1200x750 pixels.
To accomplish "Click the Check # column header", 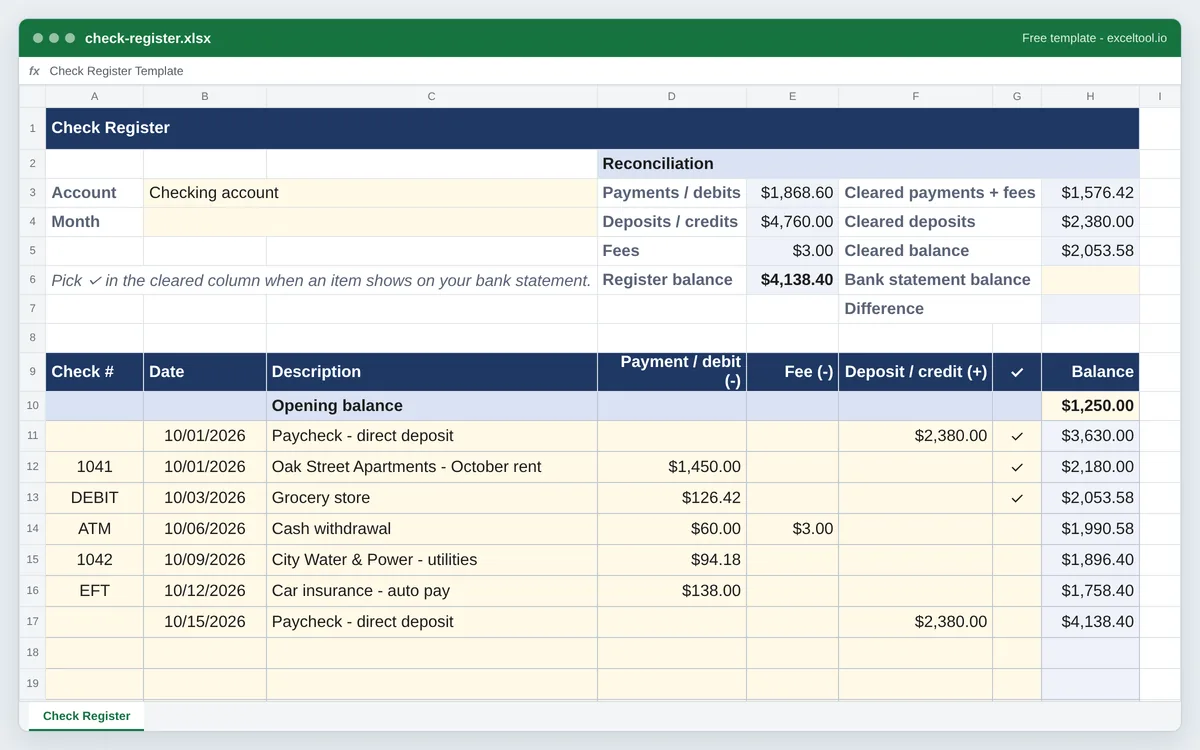I will tap(94, 372).
